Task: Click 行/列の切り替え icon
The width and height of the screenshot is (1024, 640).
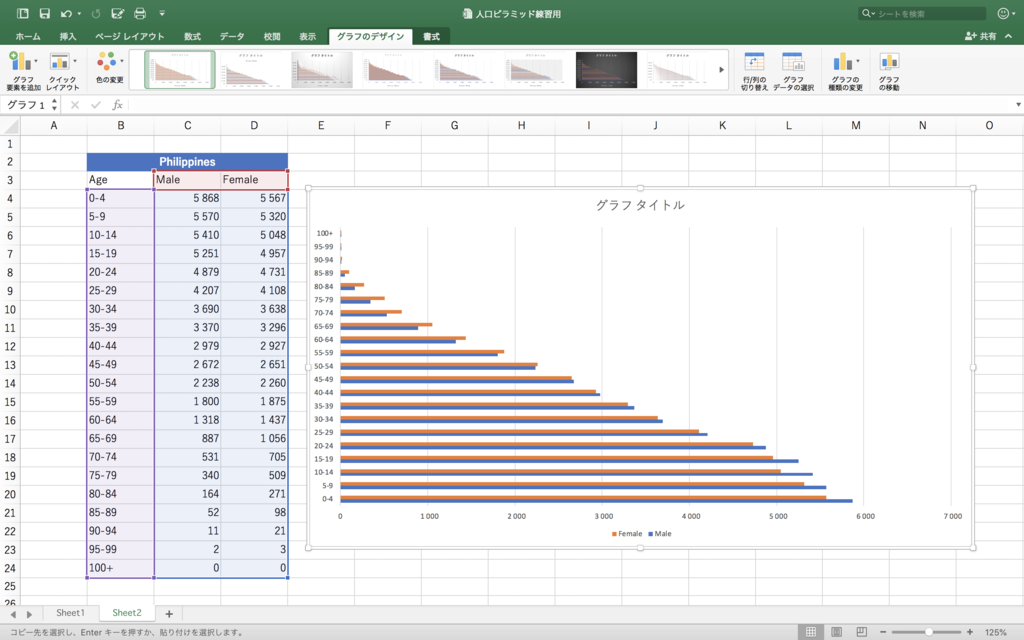Action: [x=754, y=71]
